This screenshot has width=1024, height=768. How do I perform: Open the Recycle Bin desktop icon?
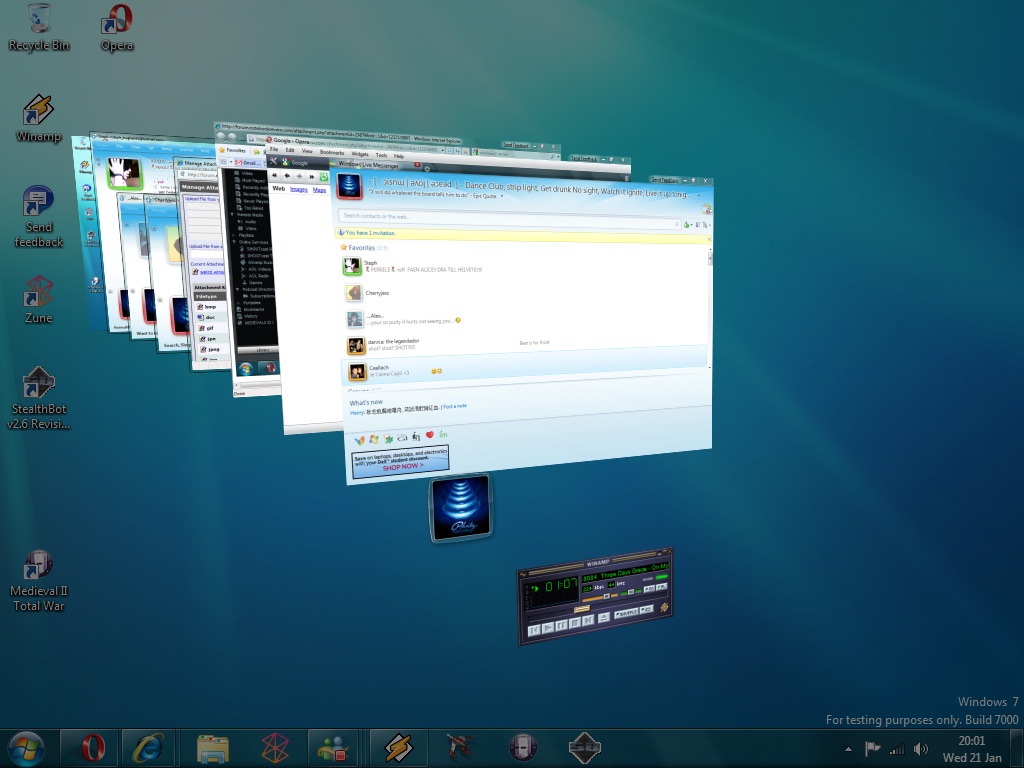click(x=39, y=27)
